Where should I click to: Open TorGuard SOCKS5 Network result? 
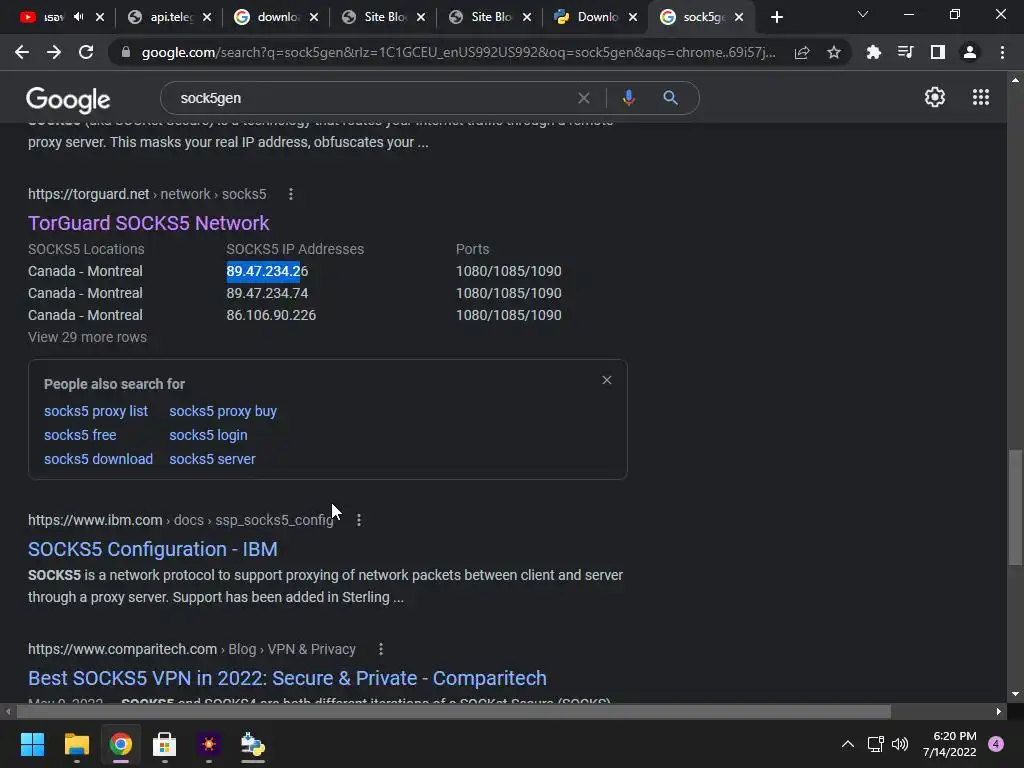tap(148, 223)
